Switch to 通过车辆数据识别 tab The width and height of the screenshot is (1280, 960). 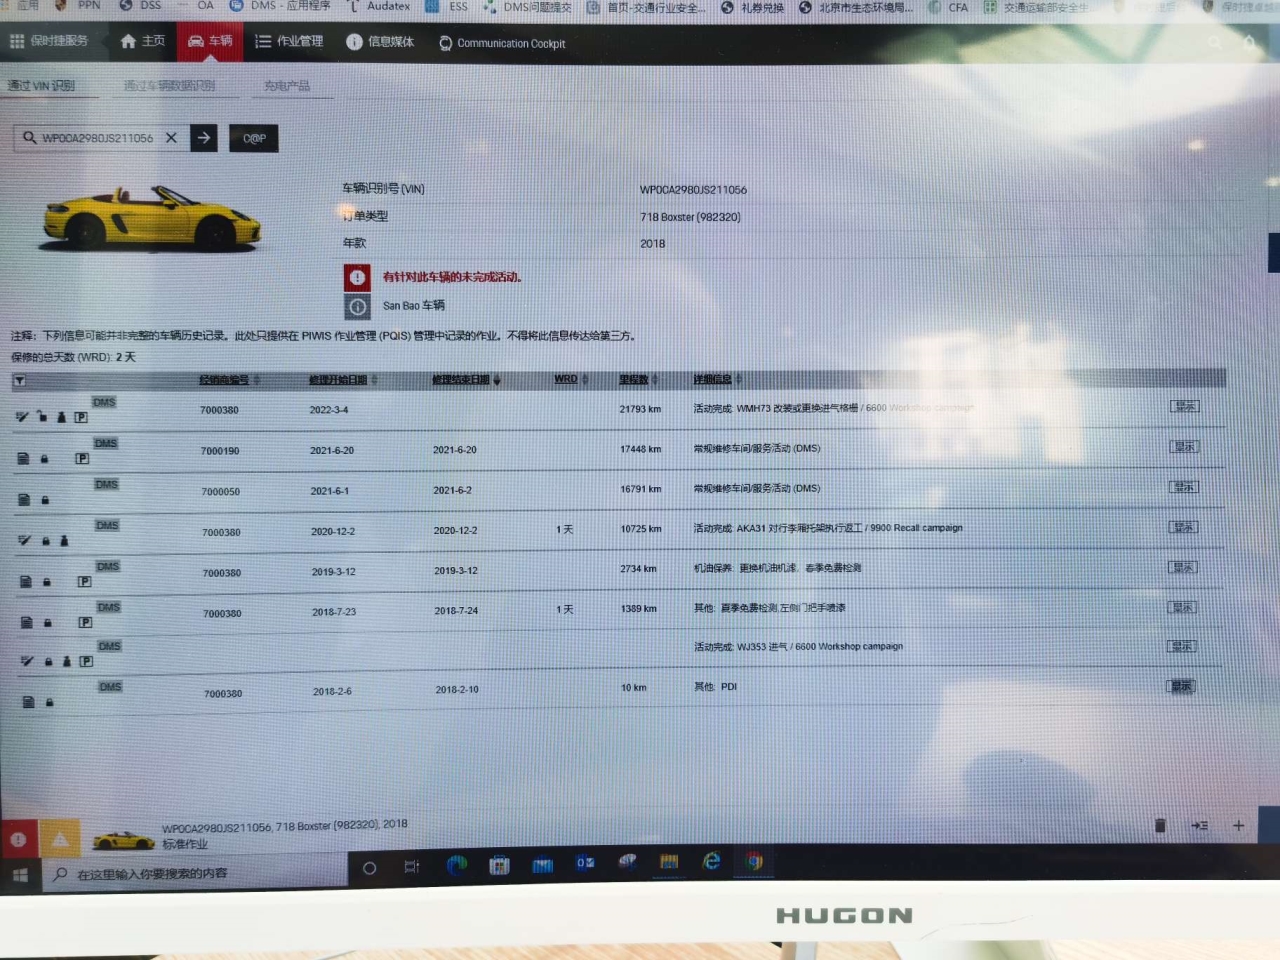click(169, 85)
